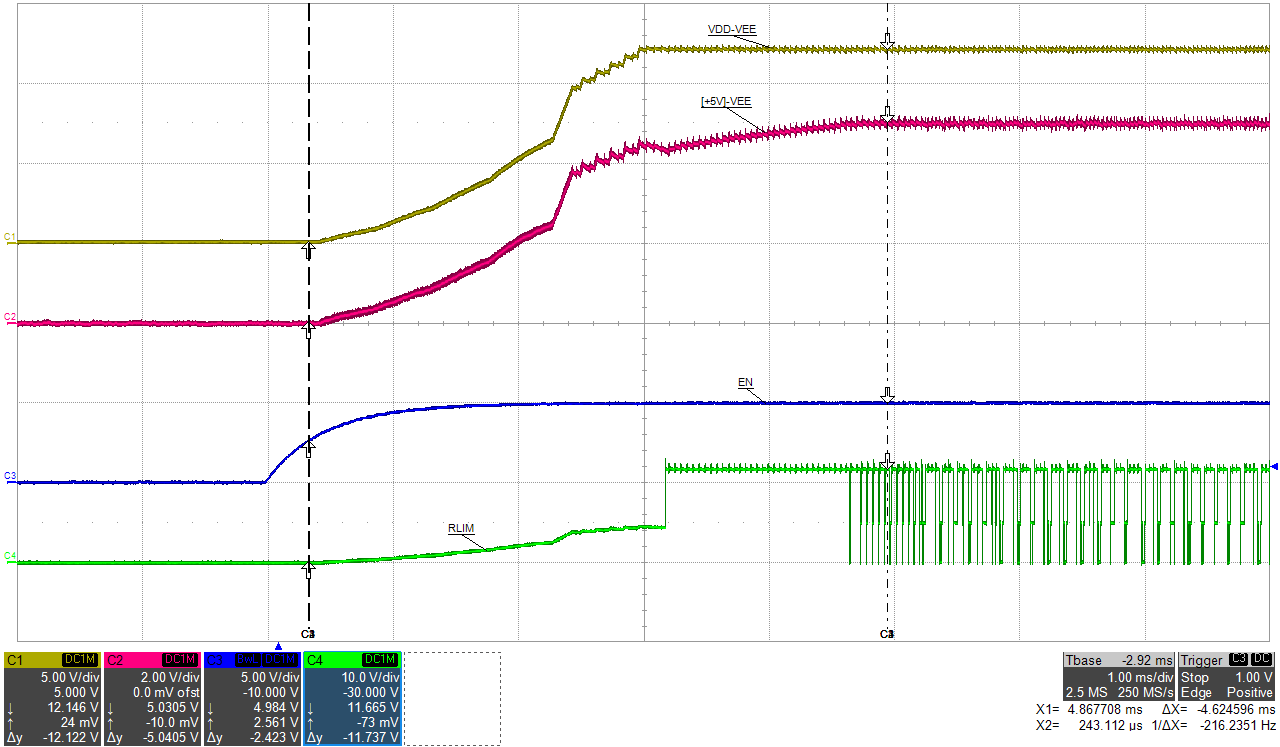Click the C4 ground level marker on left edge
Screen dimensions: 1280x747
point(10,556)
